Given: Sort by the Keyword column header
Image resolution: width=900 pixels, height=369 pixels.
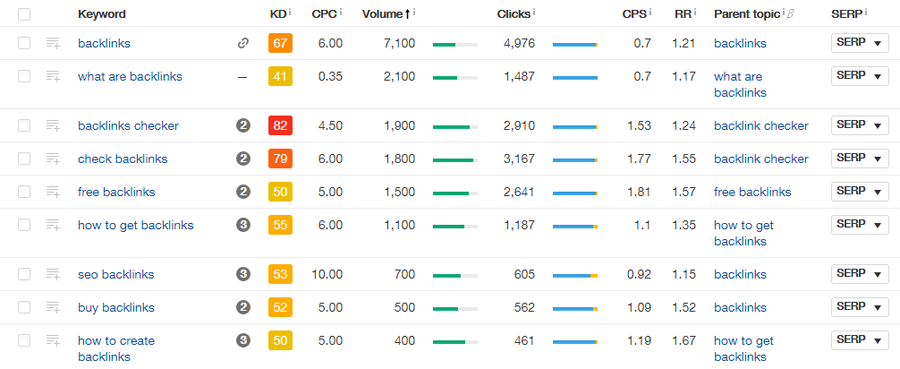Looking at the screenshot, I should point(102,14).
